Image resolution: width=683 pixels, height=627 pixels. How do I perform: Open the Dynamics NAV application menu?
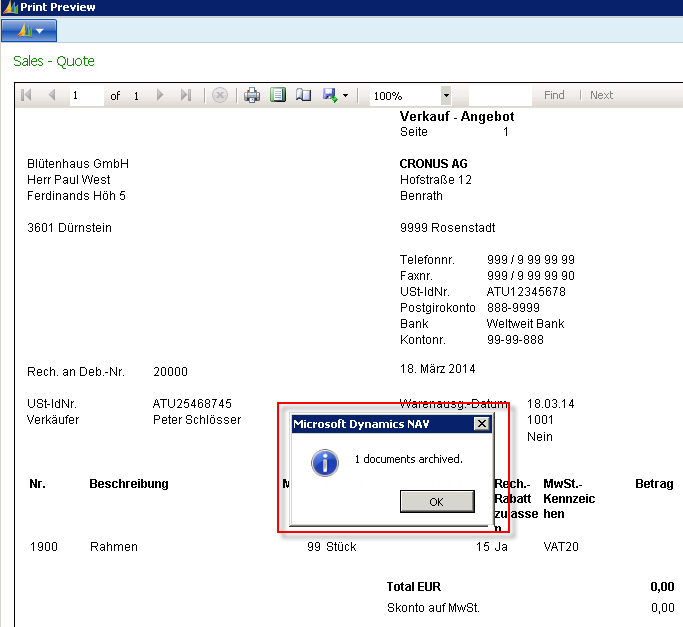coord(29,31)
